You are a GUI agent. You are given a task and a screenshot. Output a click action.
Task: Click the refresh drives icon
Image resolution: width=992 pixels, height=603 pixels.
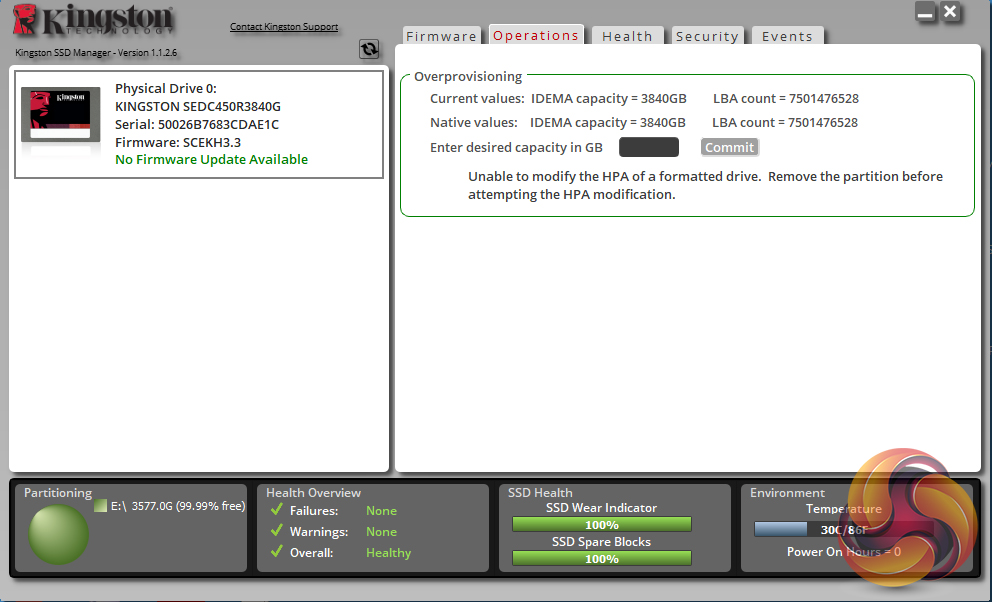(369, 49)
